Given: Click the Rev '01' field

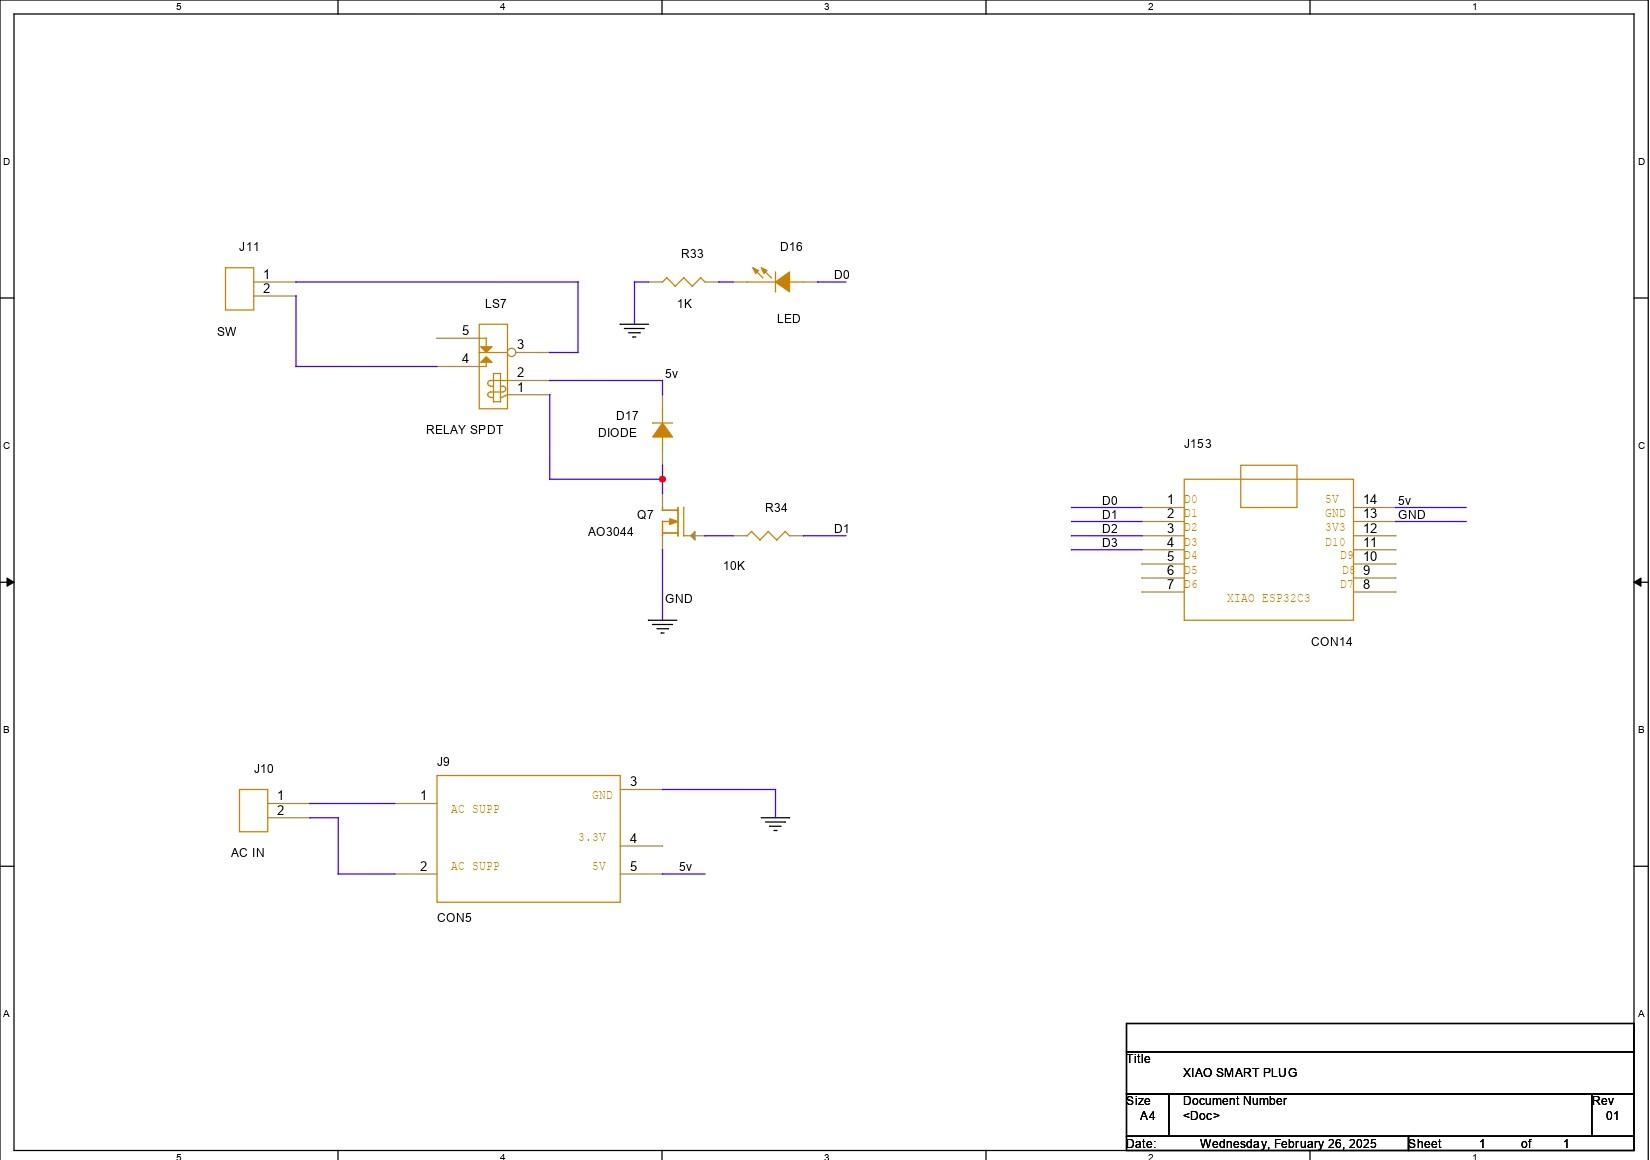Looking at the screenshot, I should 1612,1115.
